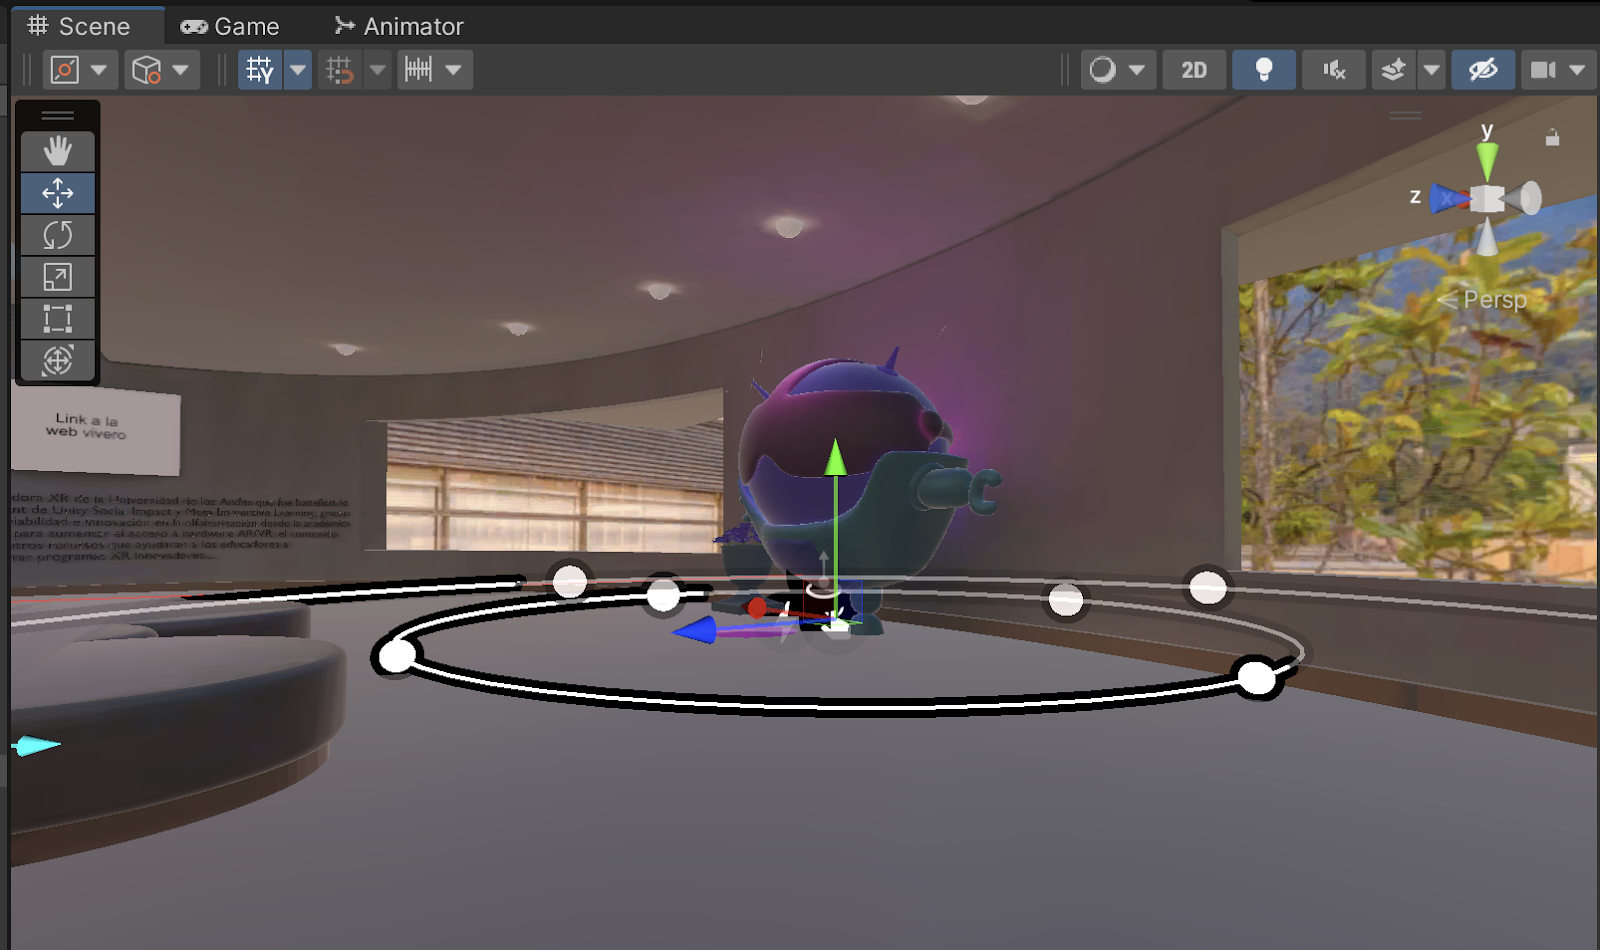Toggle scene lighting bulb button
This screenshot has height=950, width=1600.
(x=1264, y=70)
